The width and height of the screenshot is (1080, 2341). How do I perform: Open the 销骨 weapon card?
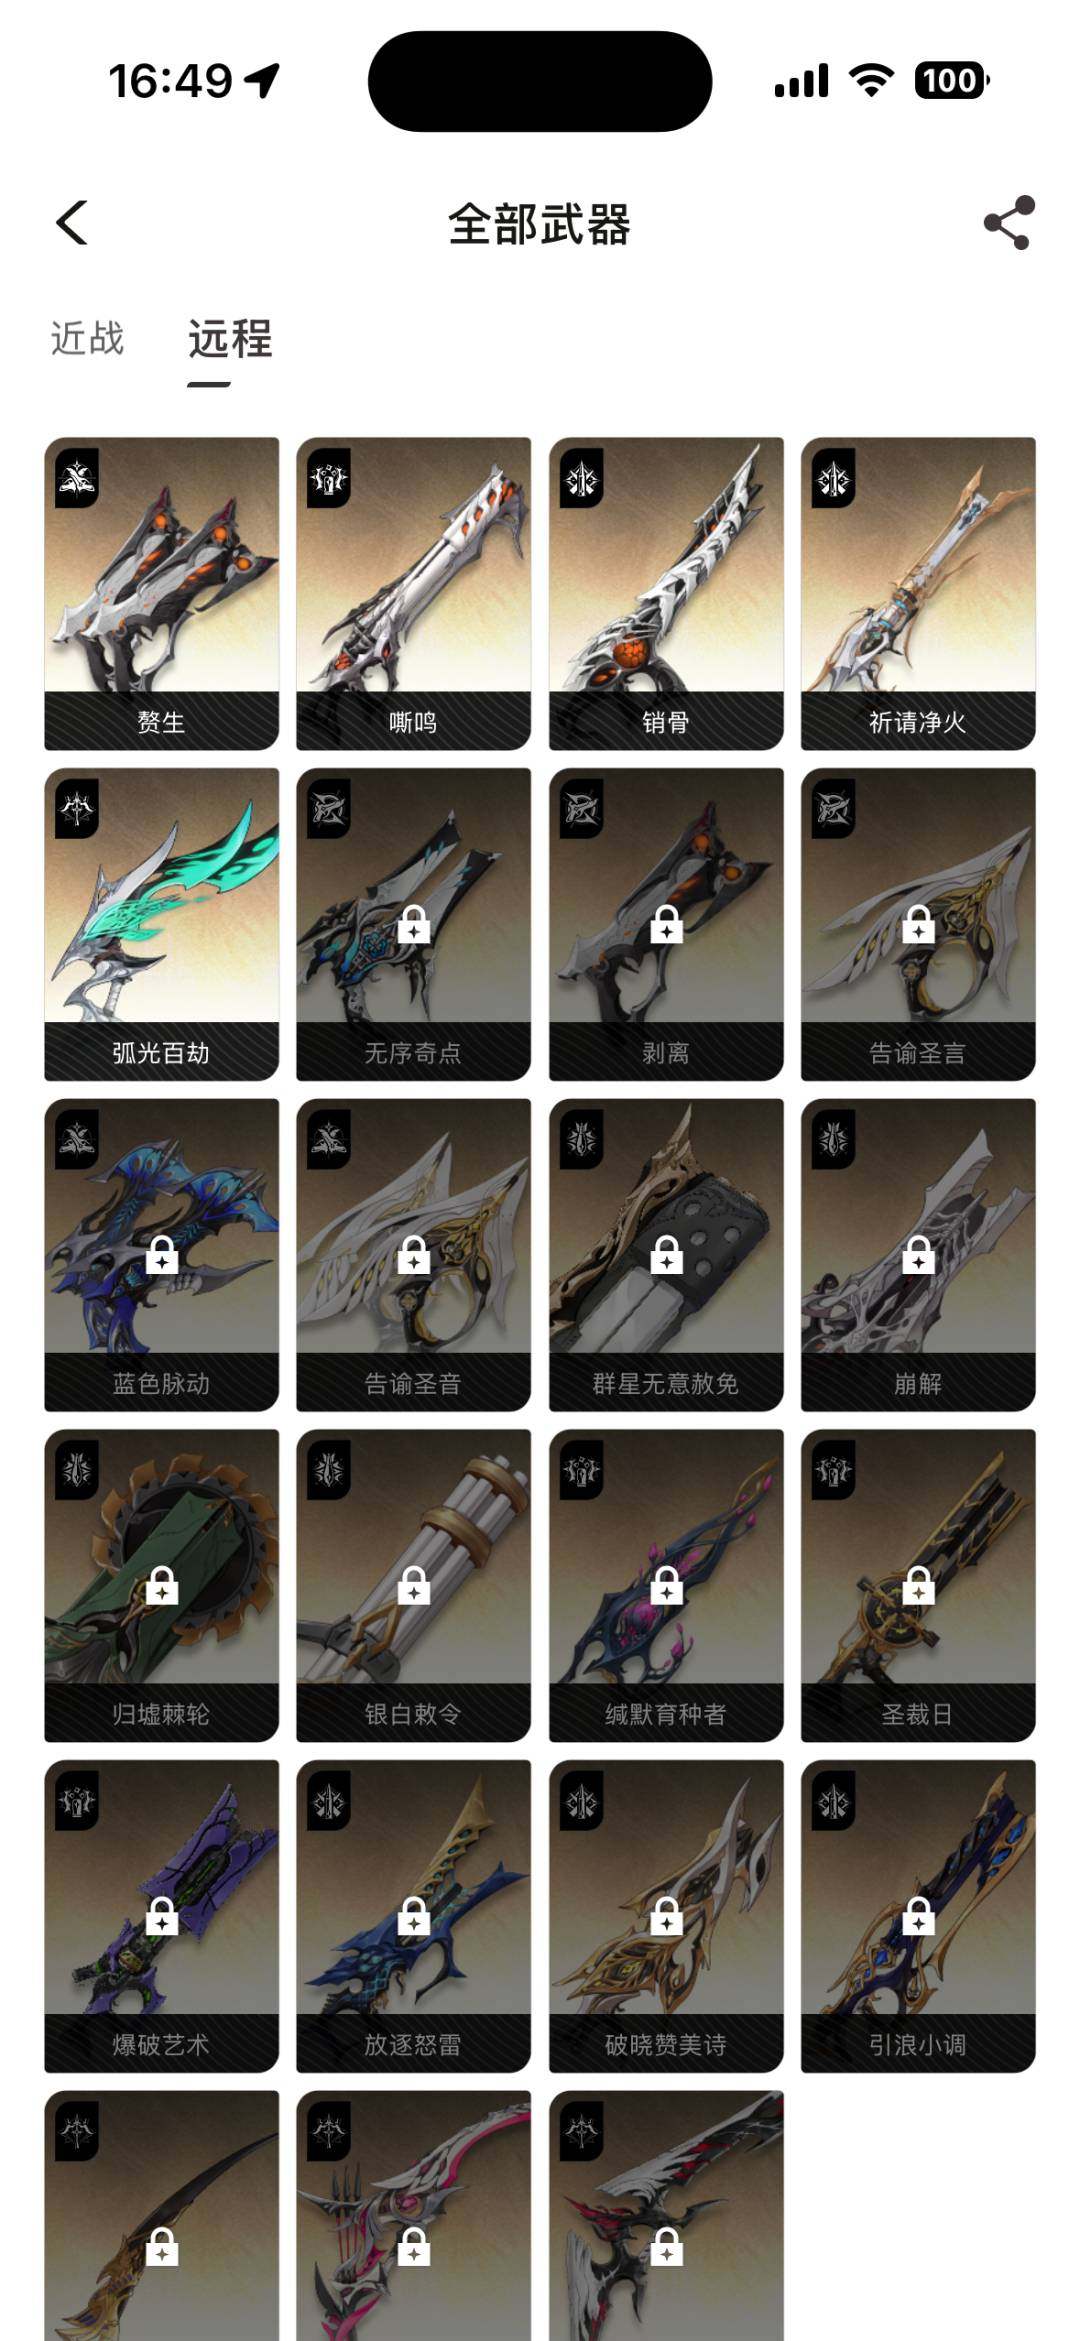coord(666,593)
